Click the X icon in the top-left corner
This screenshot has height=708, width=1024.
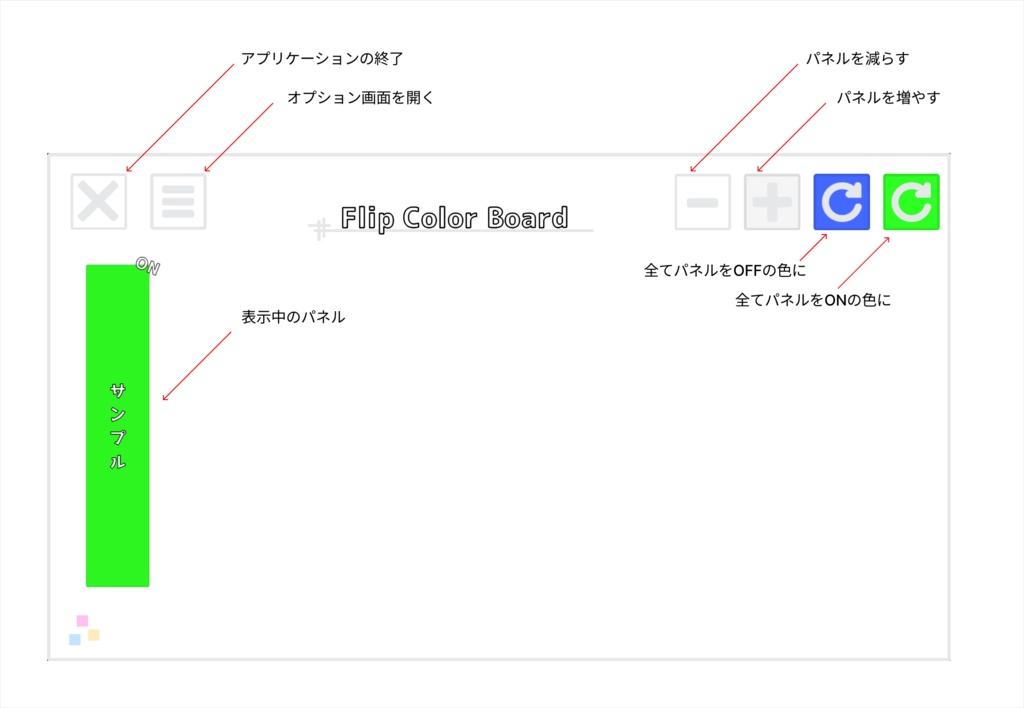tap(97, 201)
